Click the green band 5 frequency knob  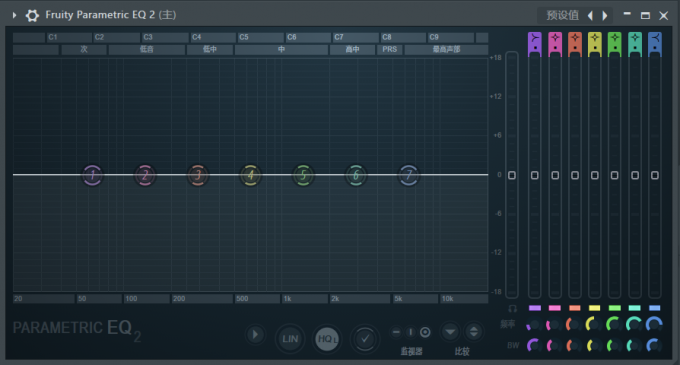click(614, 324)
